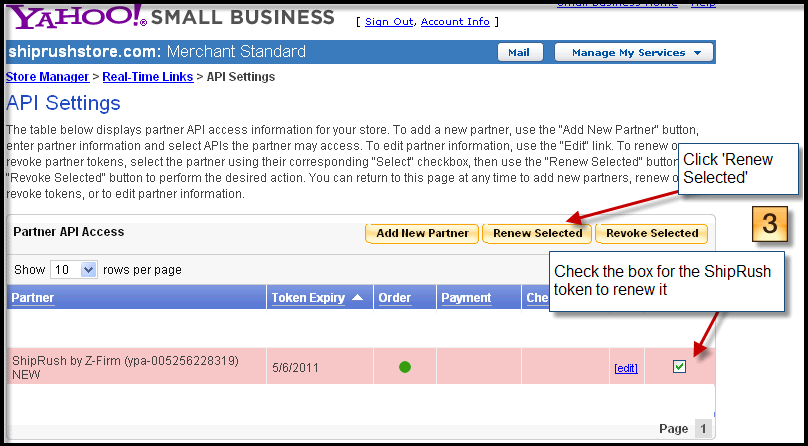Open Mail from the header bar
Viewport: 808px width, 446px height.
[x=520, y=52]
